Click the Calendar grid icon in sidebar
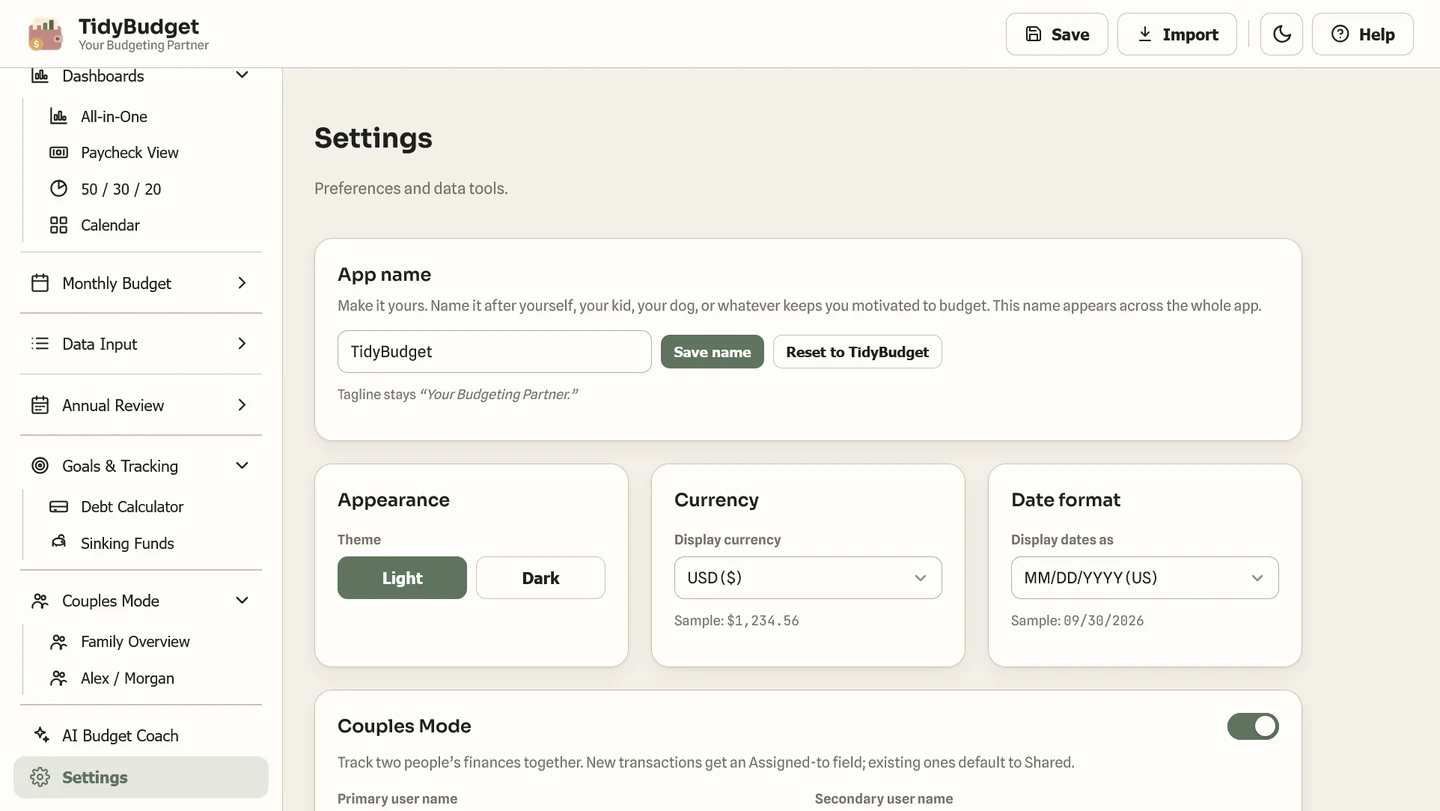The height and width of the screenshot is (811, 1440). point(59,225)
